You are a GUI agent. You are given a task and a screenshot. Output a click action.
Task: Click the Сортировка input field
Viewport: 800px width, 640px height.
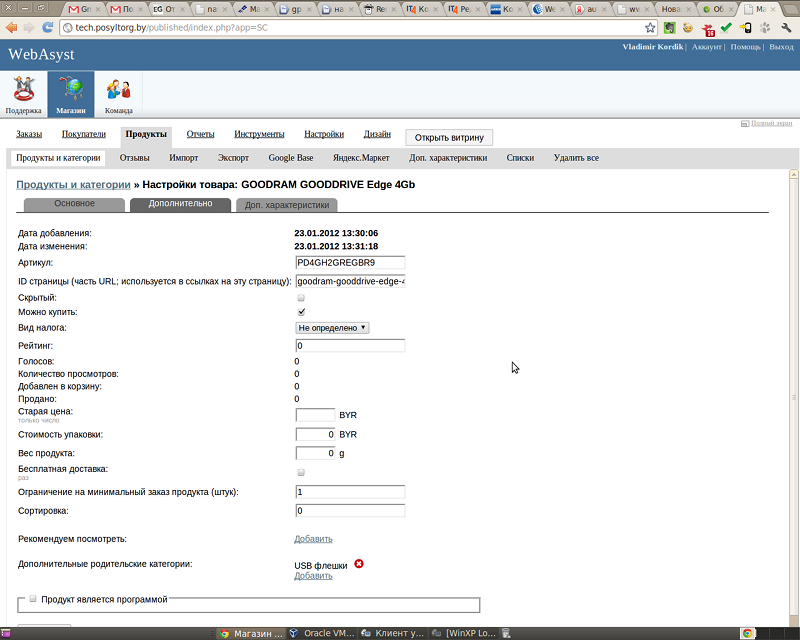click(350, 511)
